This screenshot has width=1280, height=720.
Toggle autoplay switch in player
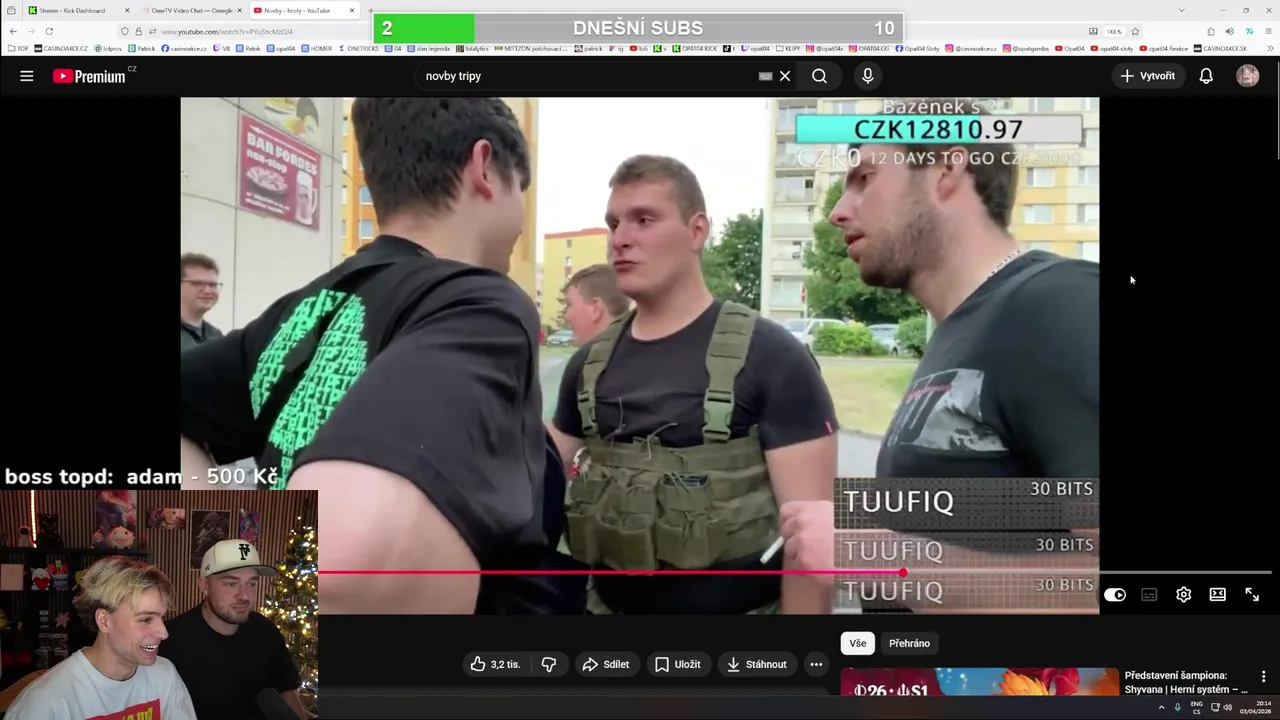click(x=1115, y=594)
